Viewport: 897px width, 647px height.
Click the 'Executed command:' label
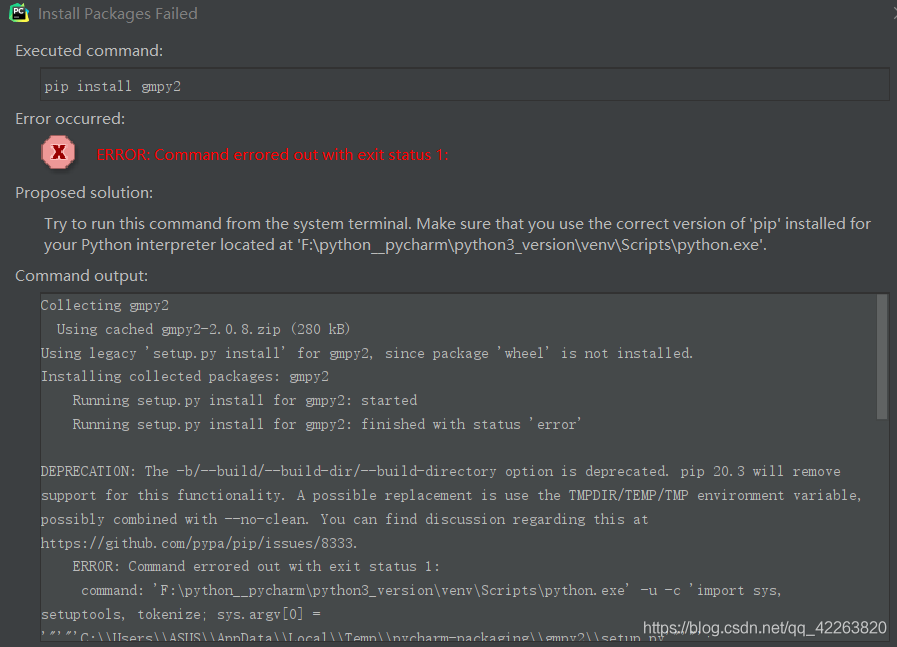[89, 51]
